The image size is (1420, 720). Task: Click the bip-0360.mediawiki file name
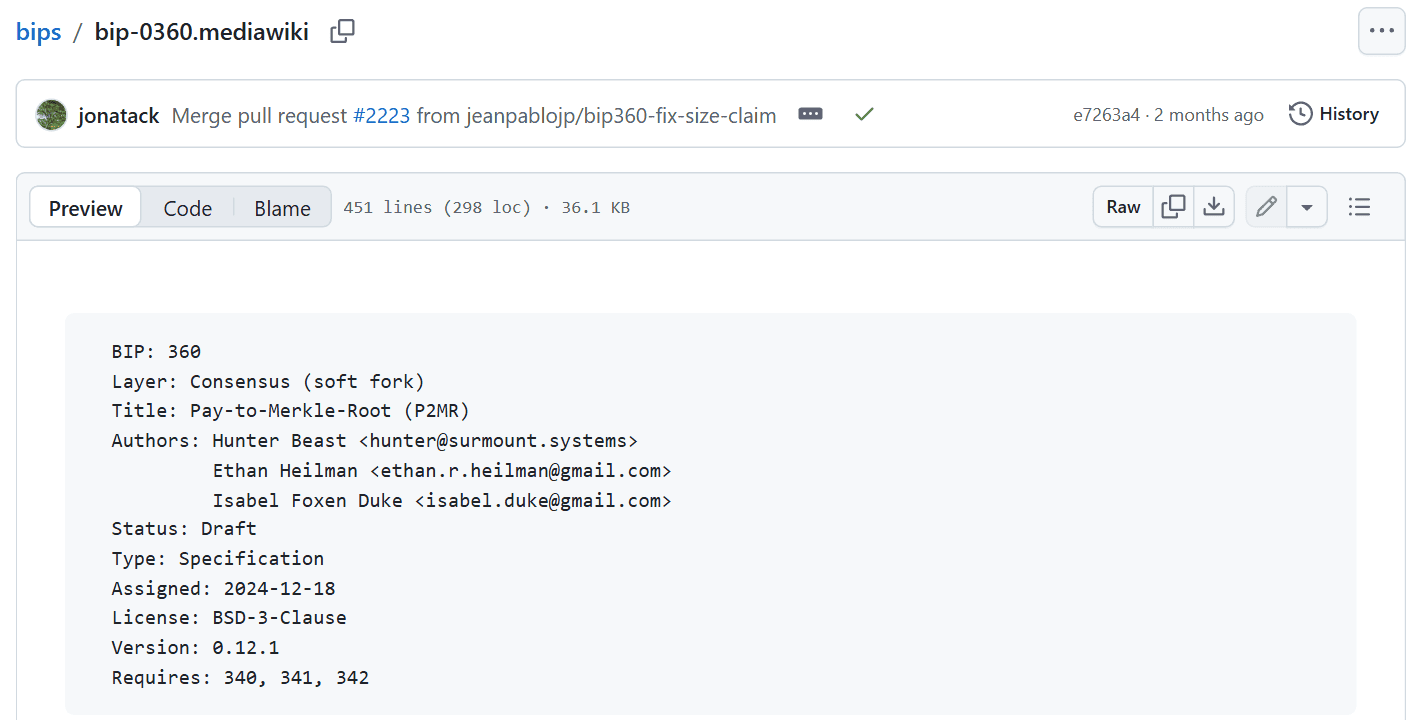[x=202, y=32]
